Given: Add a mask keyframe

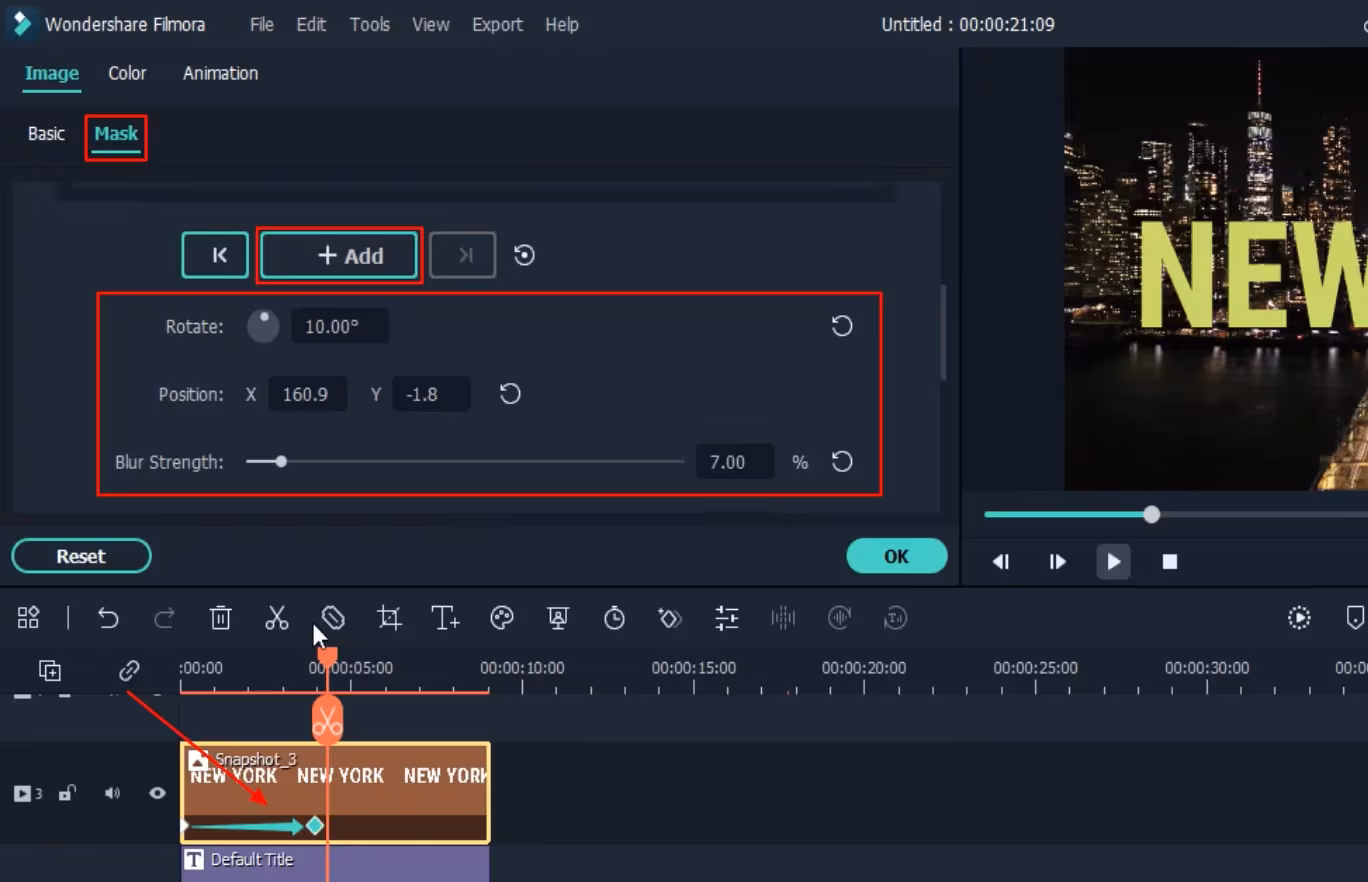Looking at the screenshot, I should point(339,255).
